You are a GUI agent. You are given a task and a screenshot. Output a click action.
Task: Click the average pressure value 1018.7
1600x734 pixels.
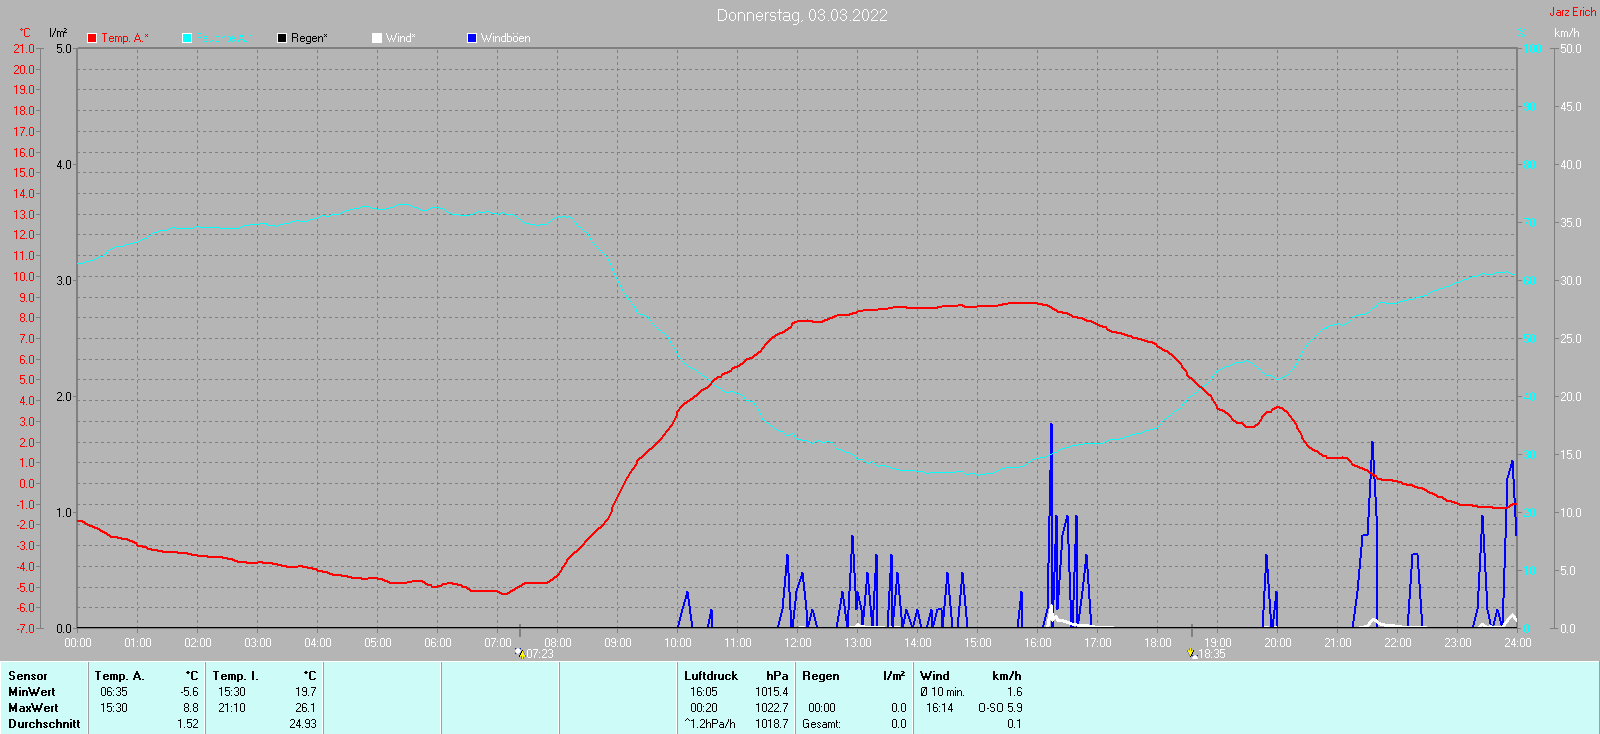(x=772, y=724)
